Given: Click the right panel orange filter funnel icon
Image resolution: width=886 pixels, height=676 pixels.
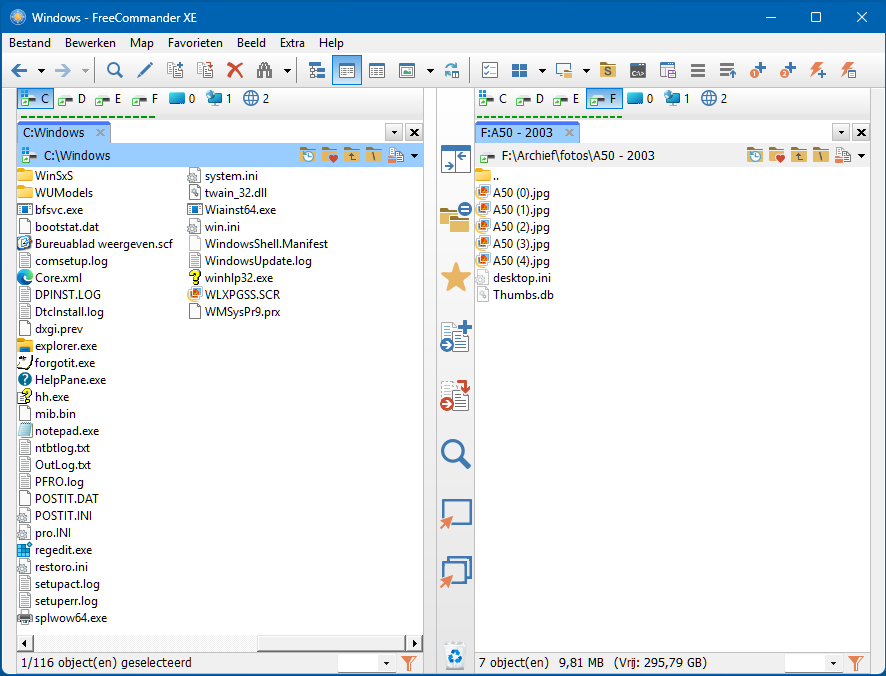Looking at the screenshot, I should pyautogui.click(x=855, y=663).
